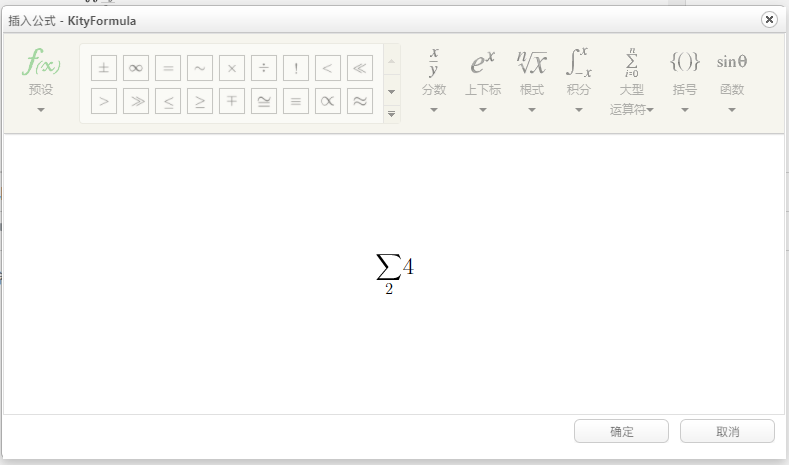Expand the full symbol list panel
This screenshot has width=789, height=465.
[391, 114]
